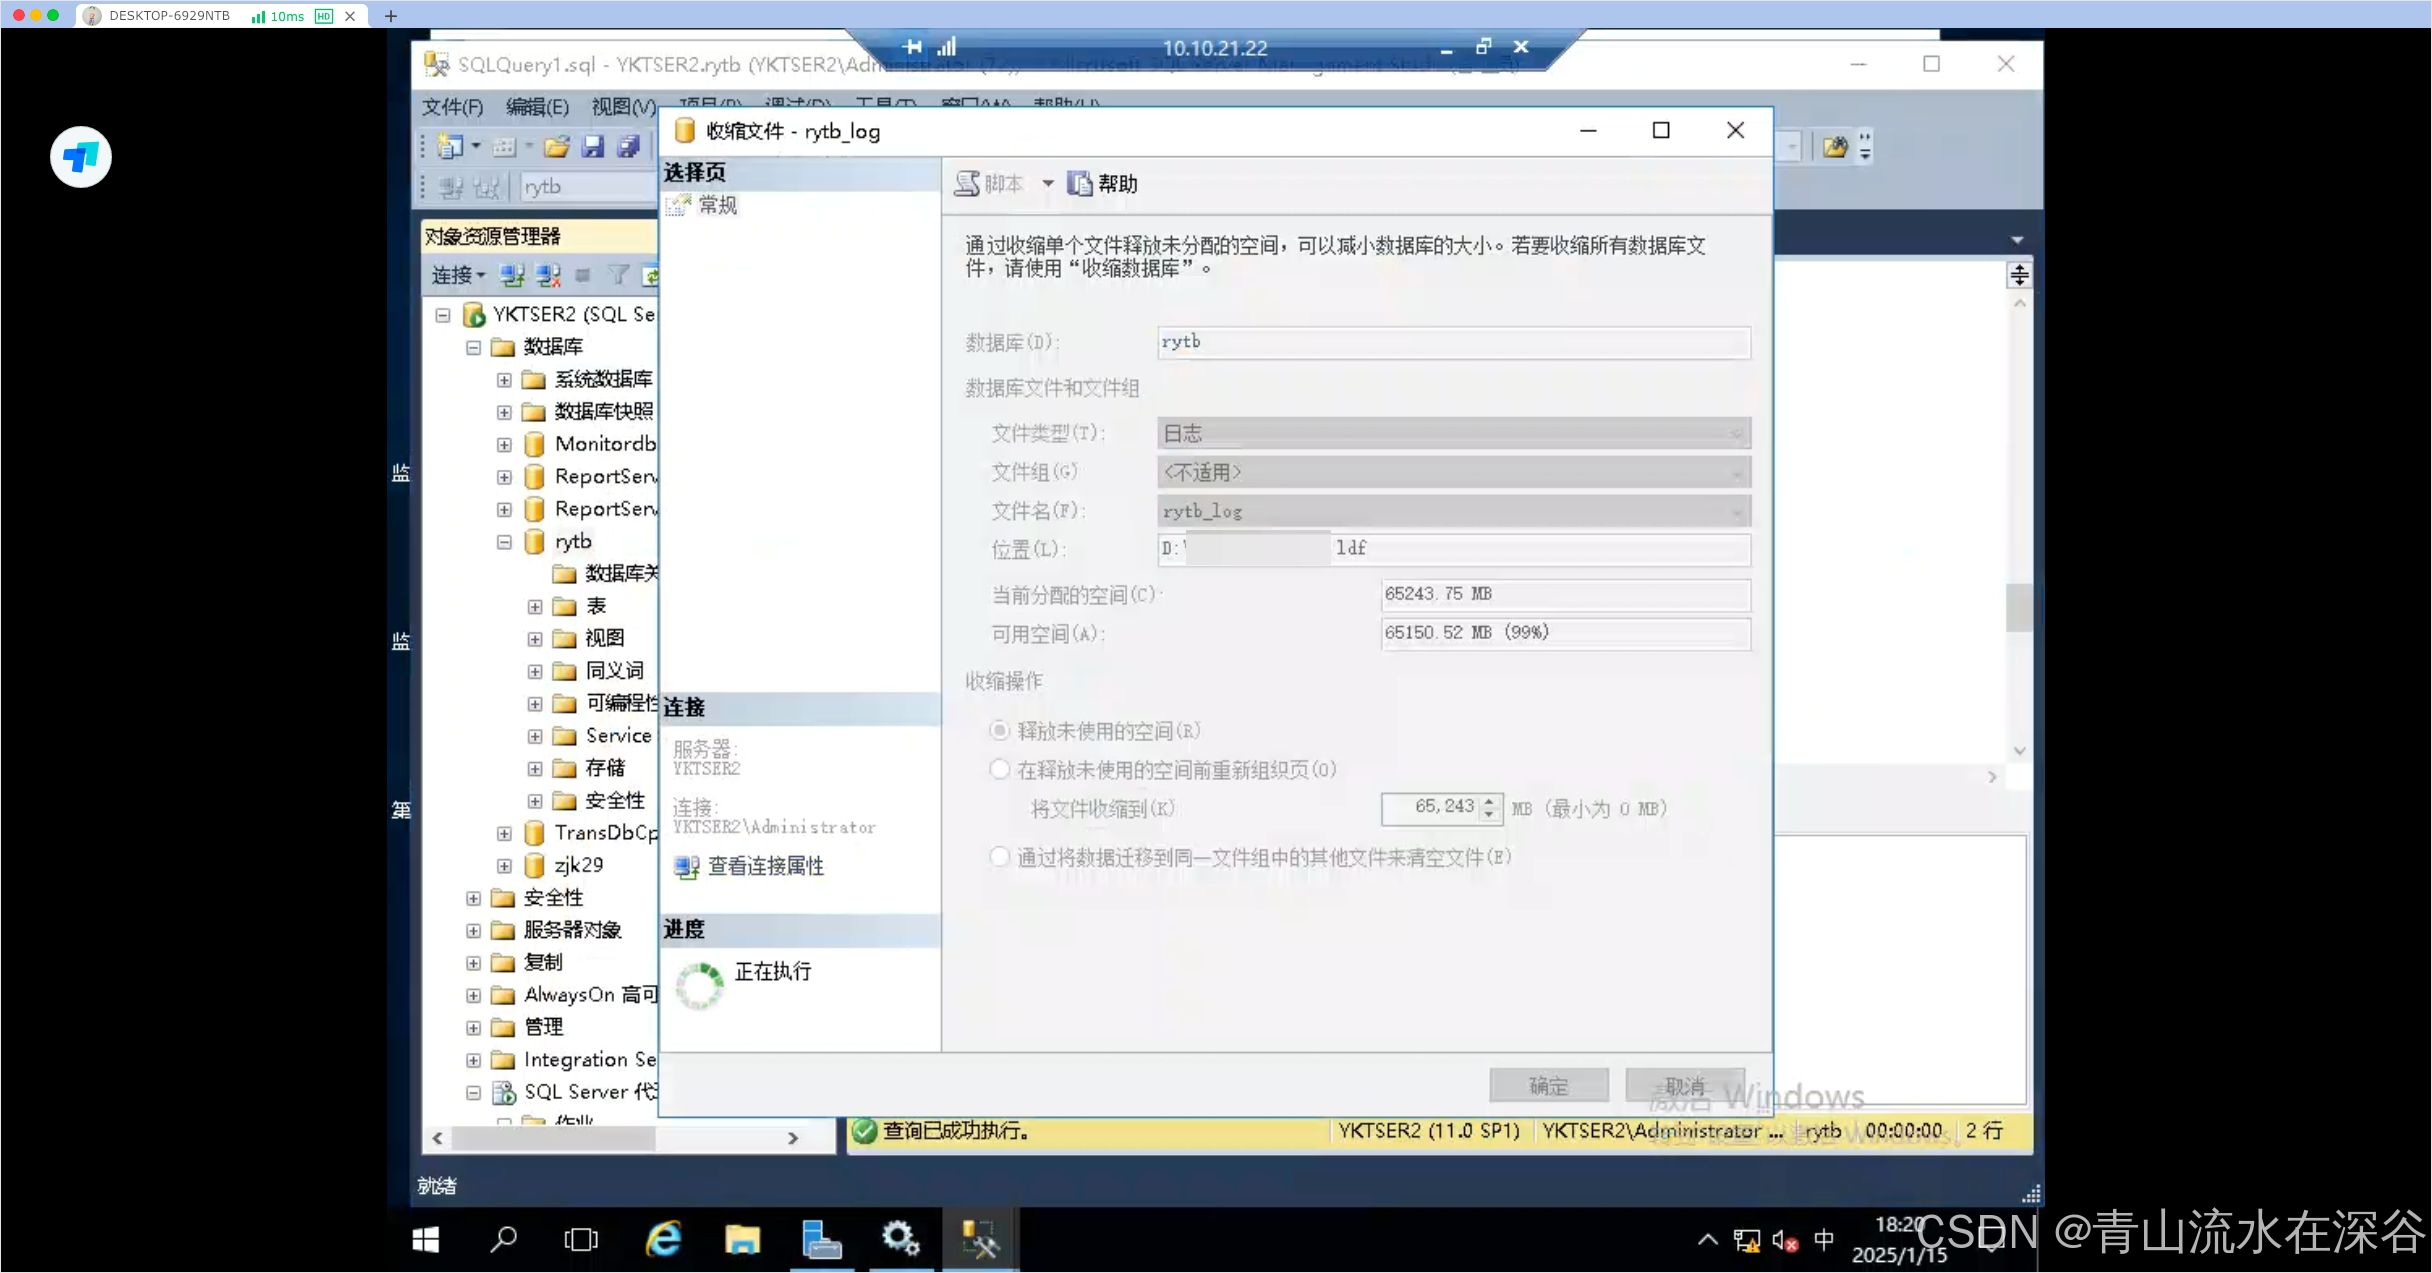Viewport: 2432px width, 1273px height.
Task: Click the Connect icon in Object Explorer
Action: 511,275
